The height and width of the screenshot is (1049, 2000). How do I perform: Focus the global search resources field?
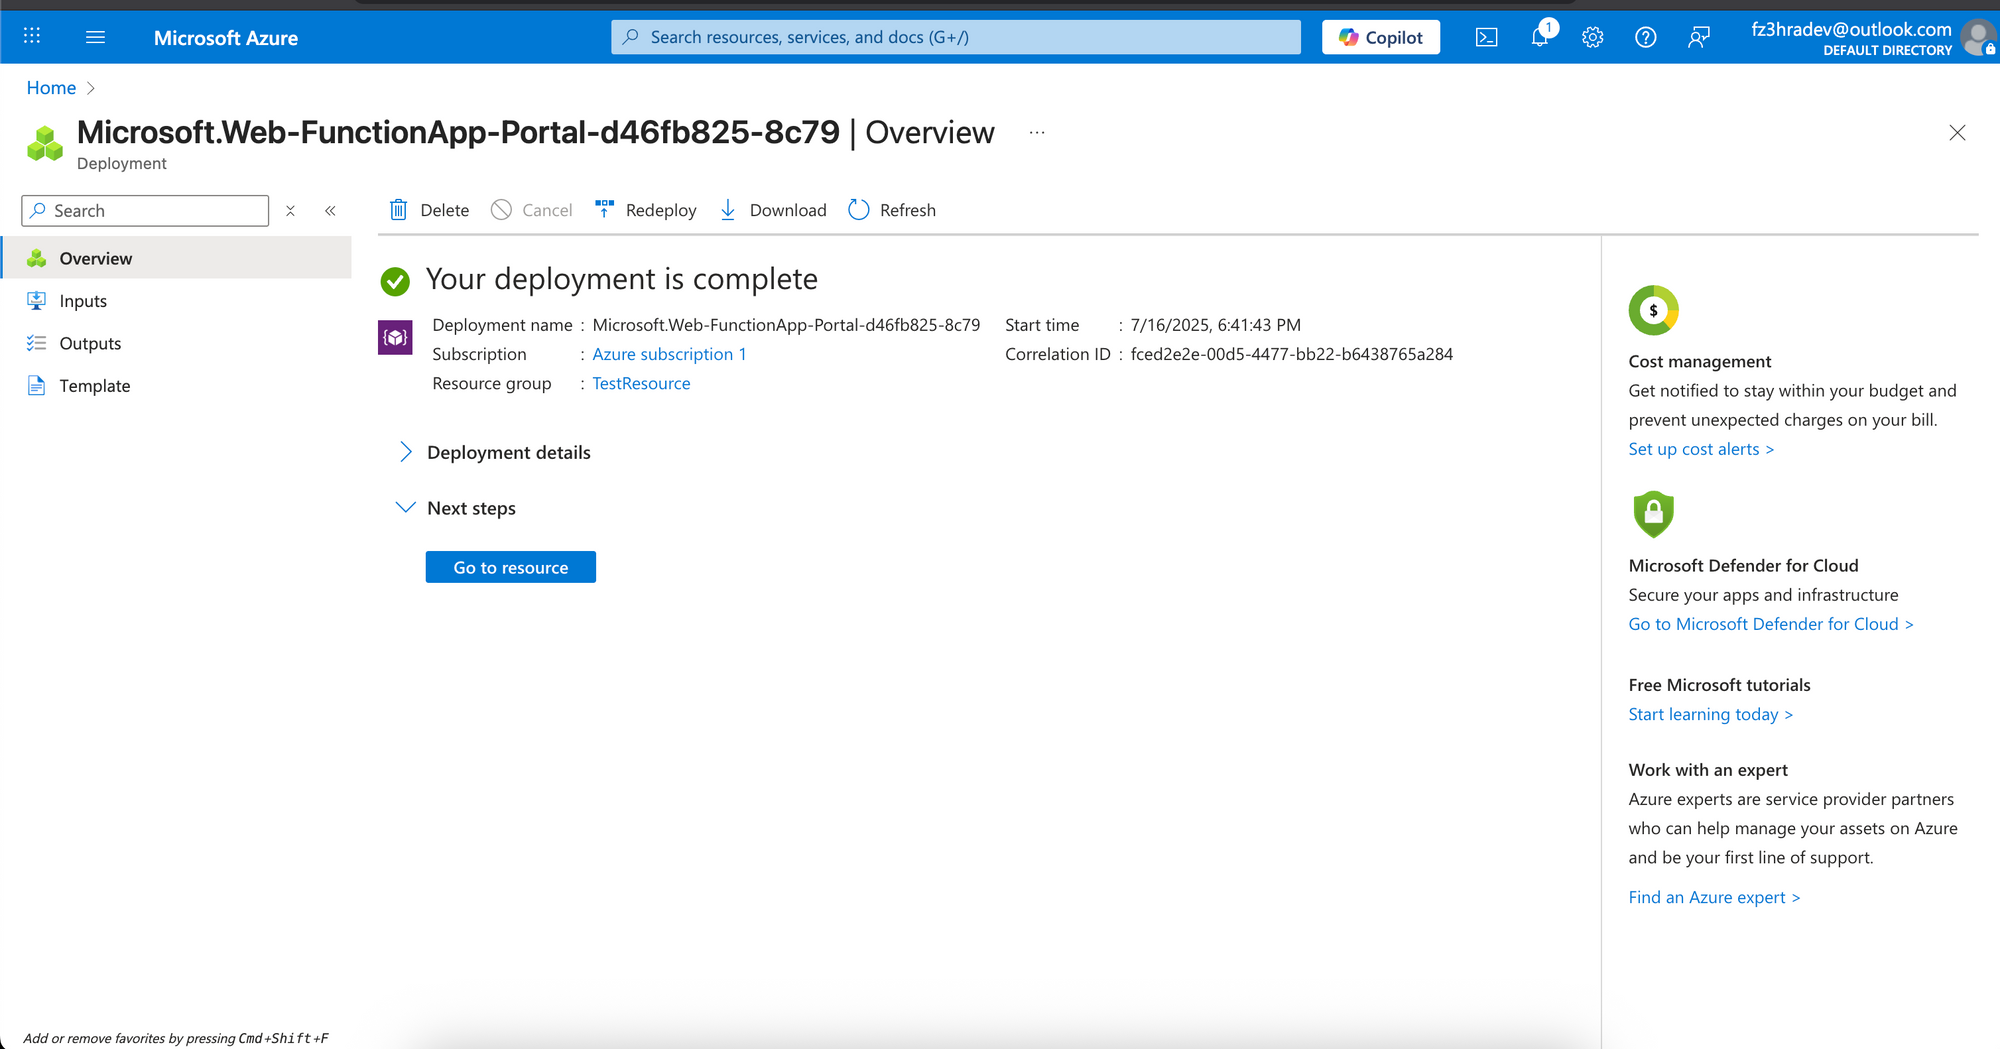[956, 37]
